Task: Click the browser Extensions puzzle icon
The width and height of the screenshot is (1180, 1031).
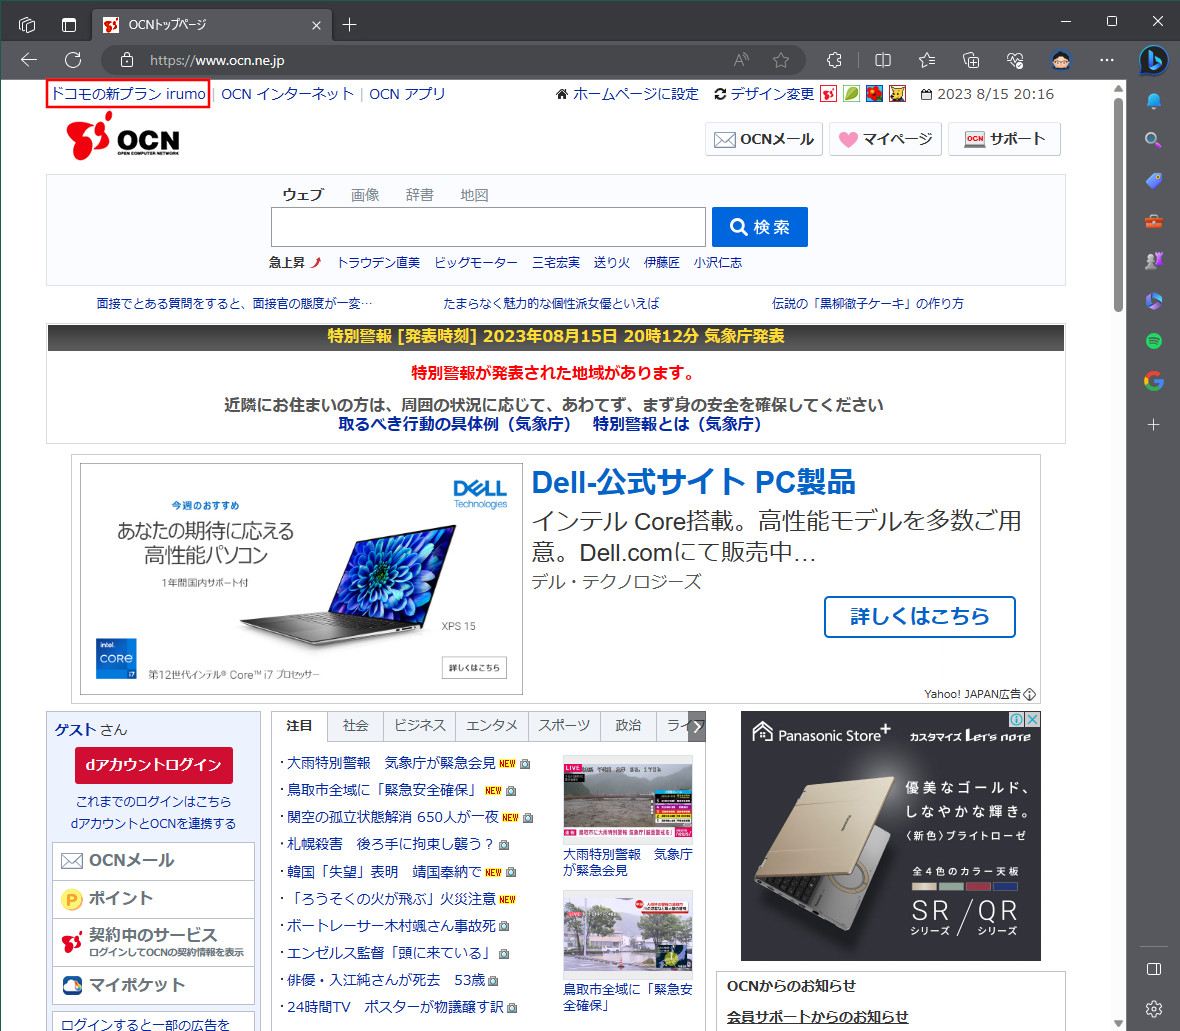Action: (x=835, y=60)
